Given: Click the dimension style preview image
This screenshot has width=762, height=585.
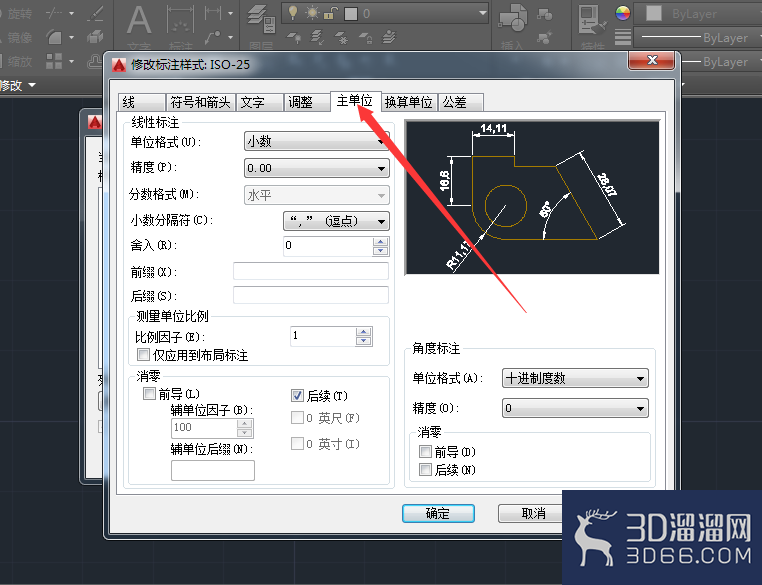Looking at the screenshot, I should 532,197.
